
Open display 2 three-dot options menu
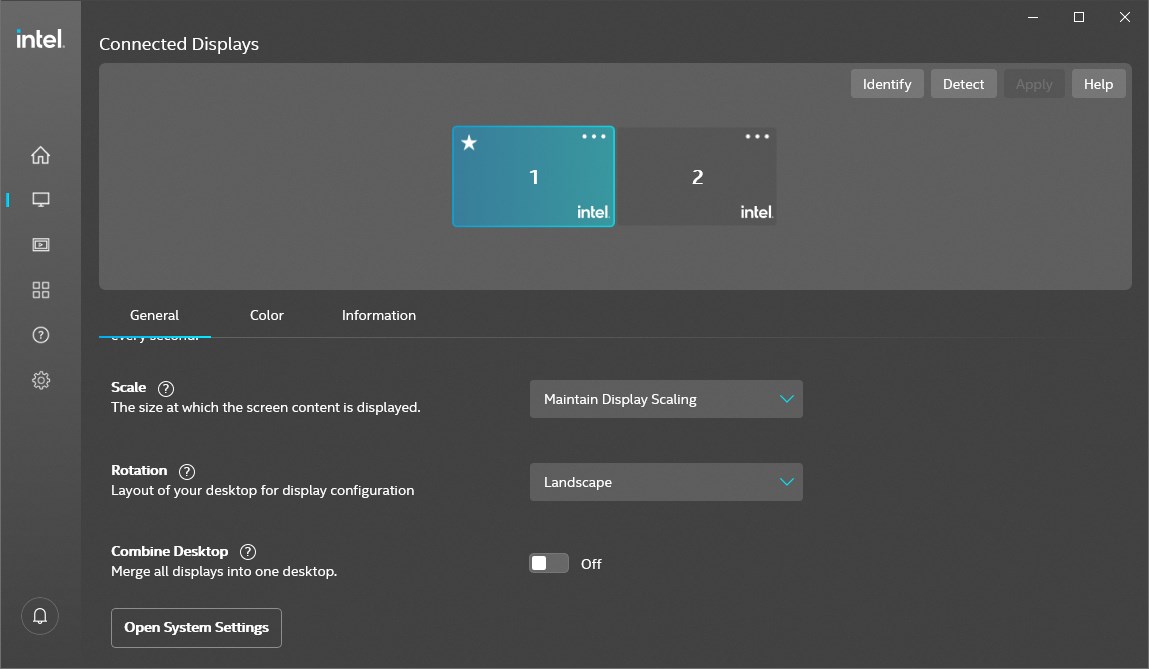pos(757,136)
